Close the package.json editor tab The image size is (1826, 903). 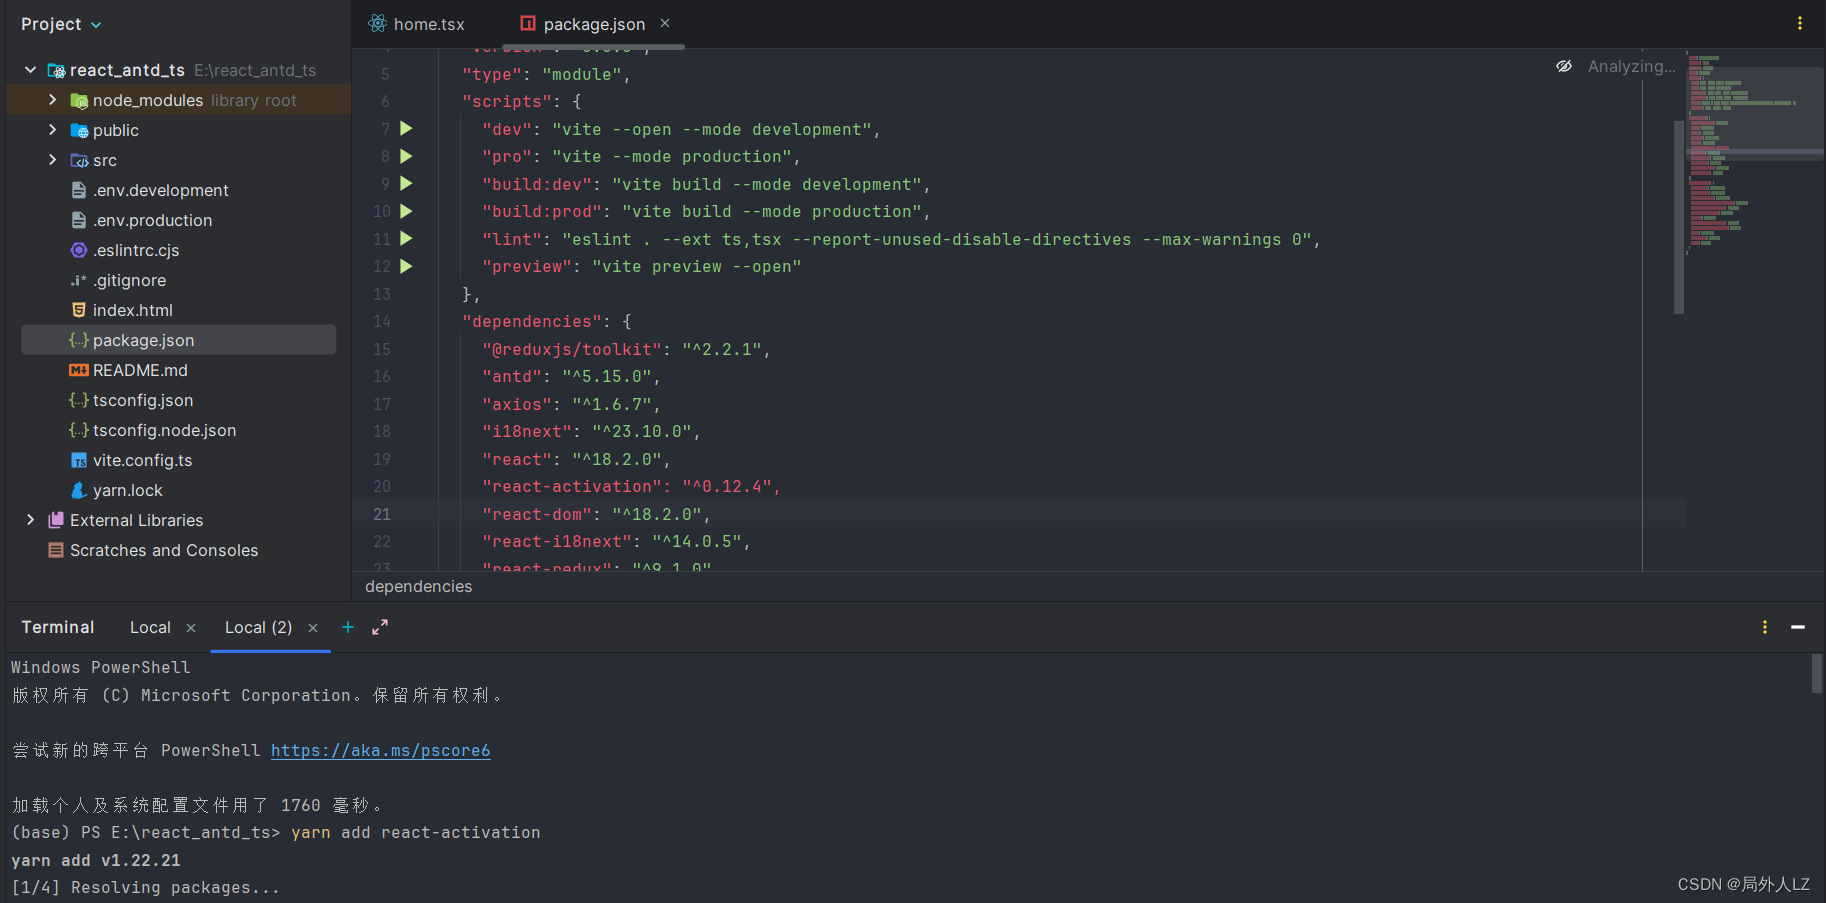[x=665, y=23]
